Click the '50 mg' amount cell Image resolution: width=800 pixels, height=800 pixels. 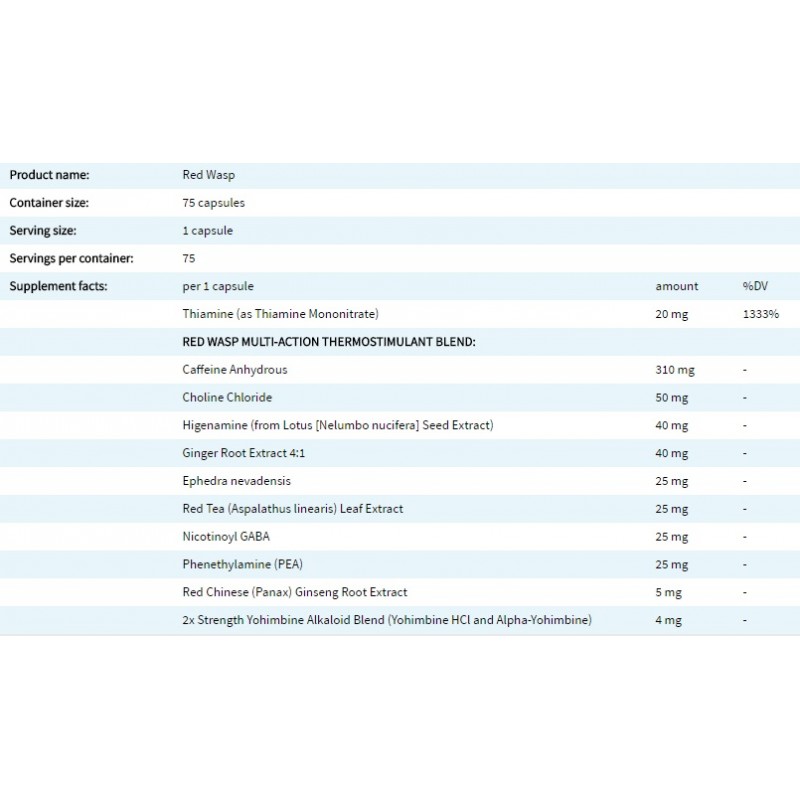671,397
